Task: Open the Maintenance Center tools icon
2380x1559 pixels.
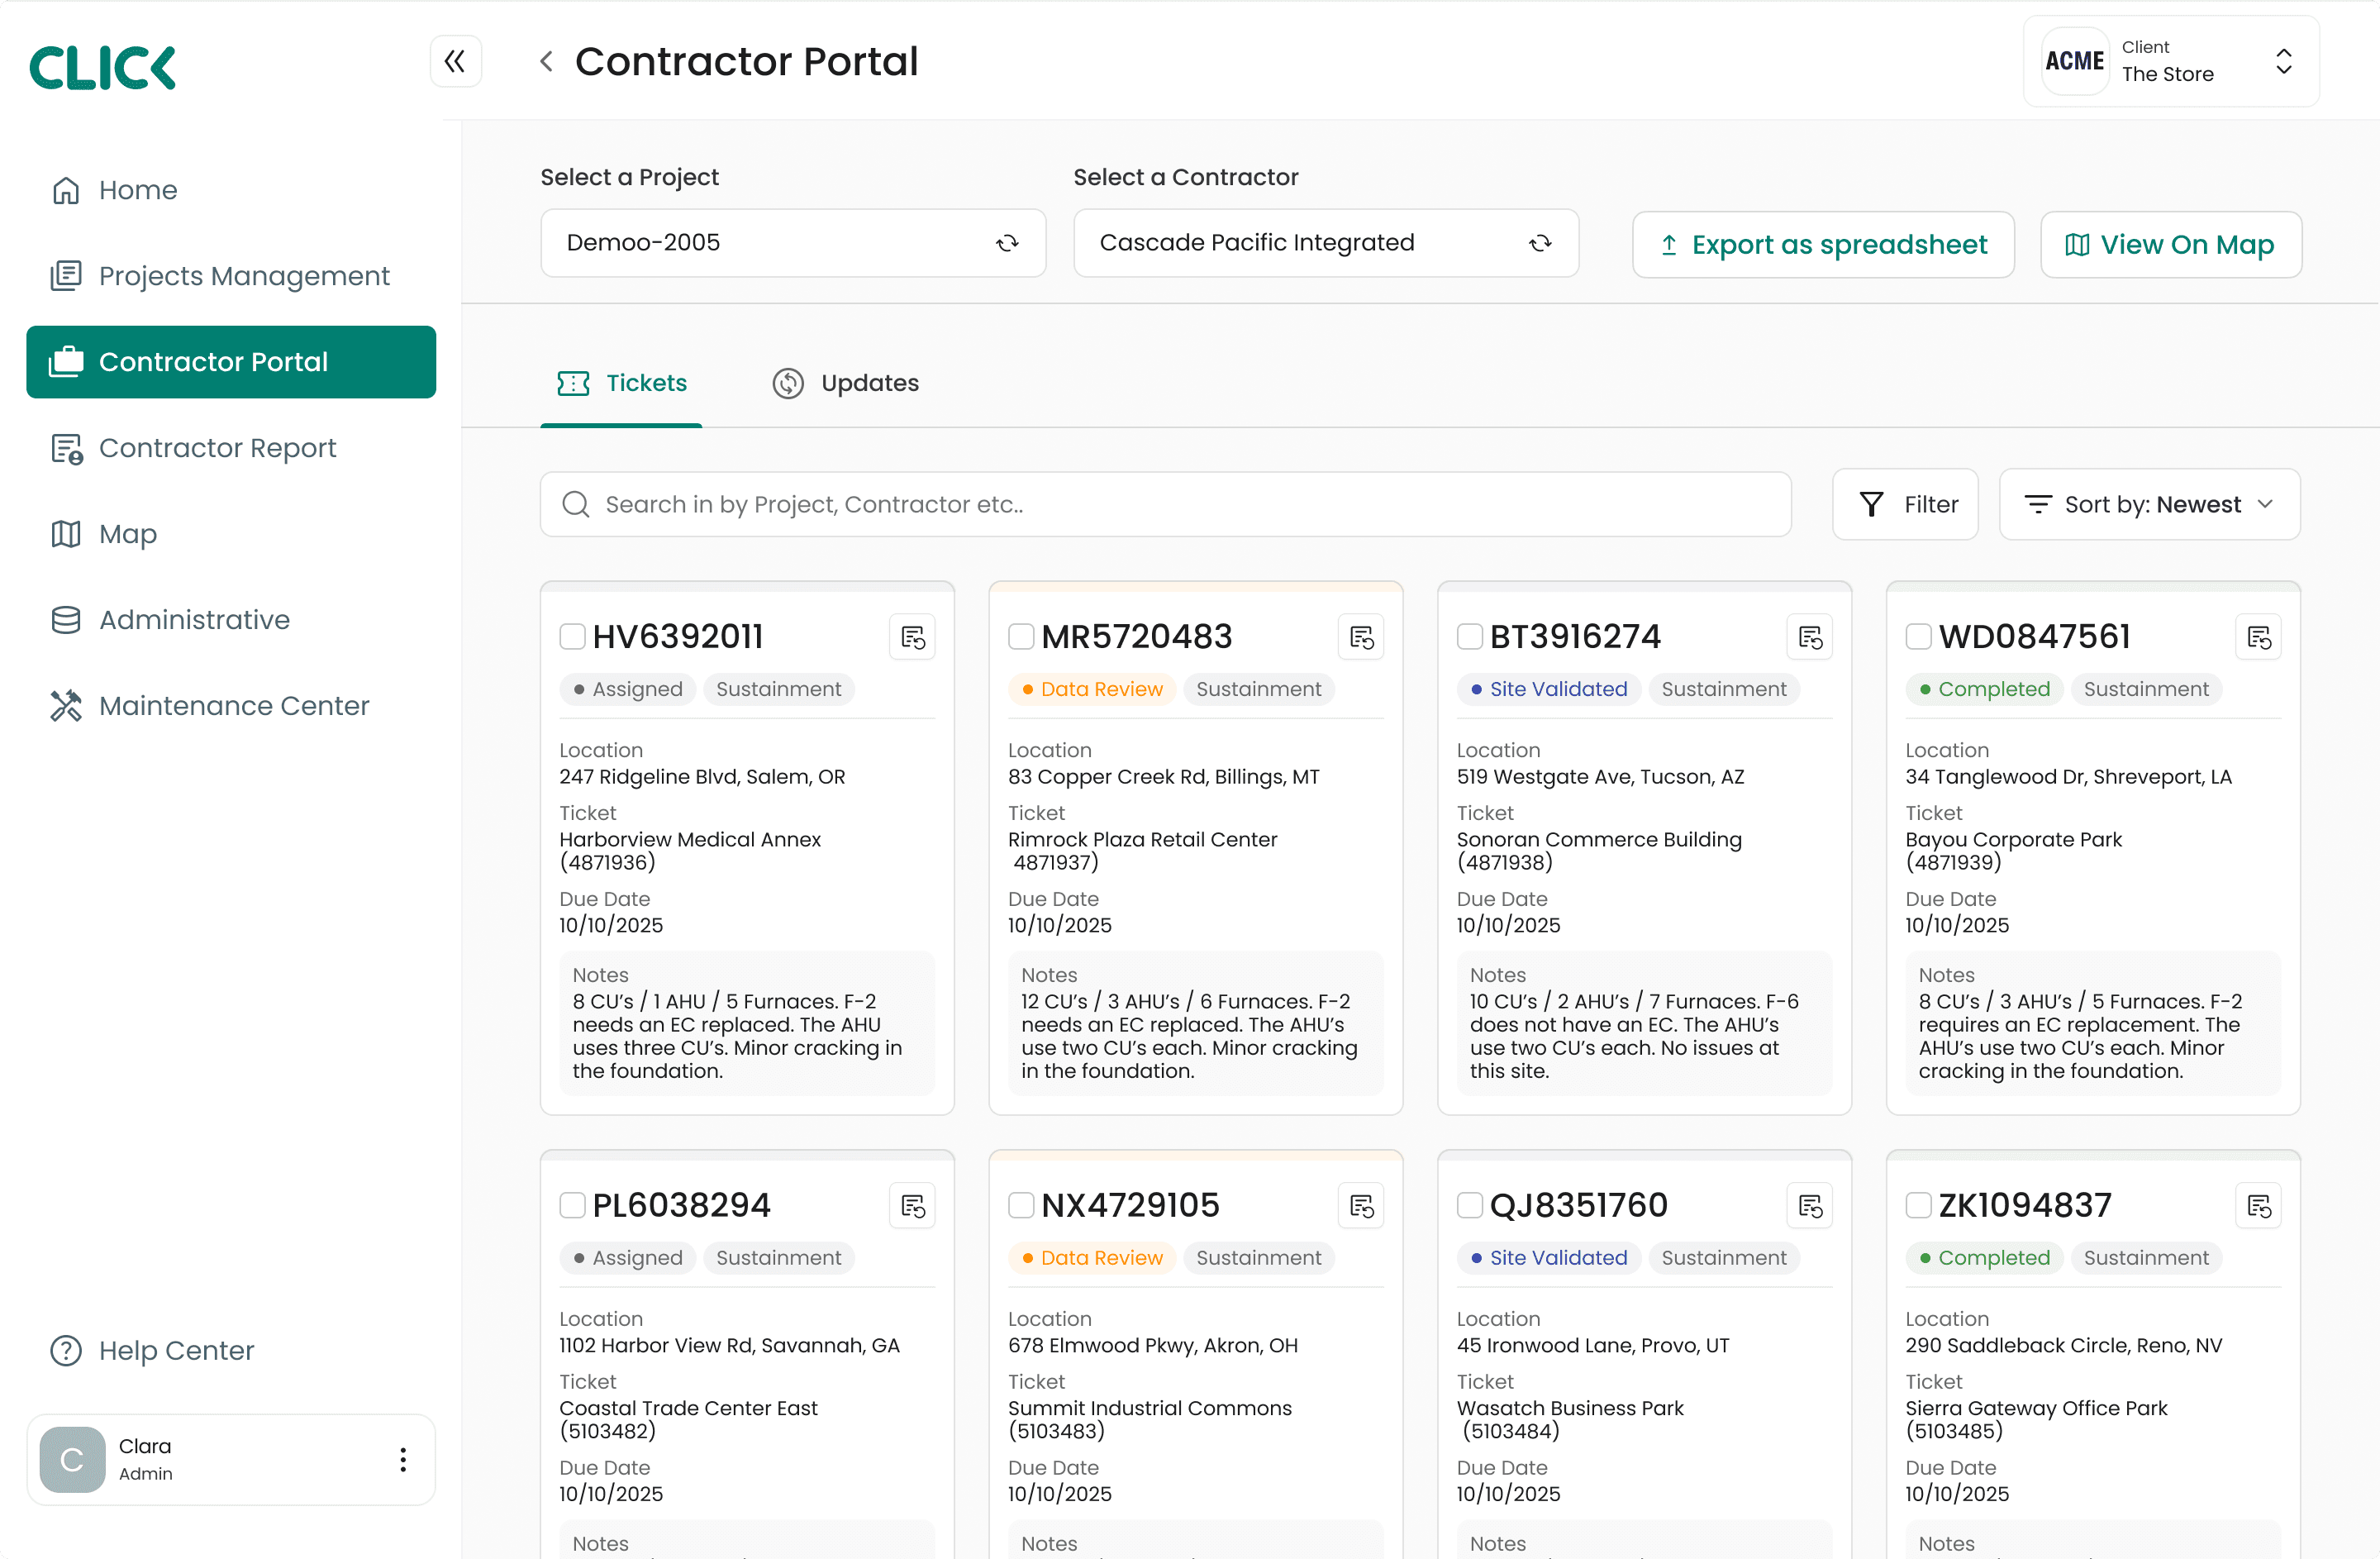Action: click(x=66, y=706)
